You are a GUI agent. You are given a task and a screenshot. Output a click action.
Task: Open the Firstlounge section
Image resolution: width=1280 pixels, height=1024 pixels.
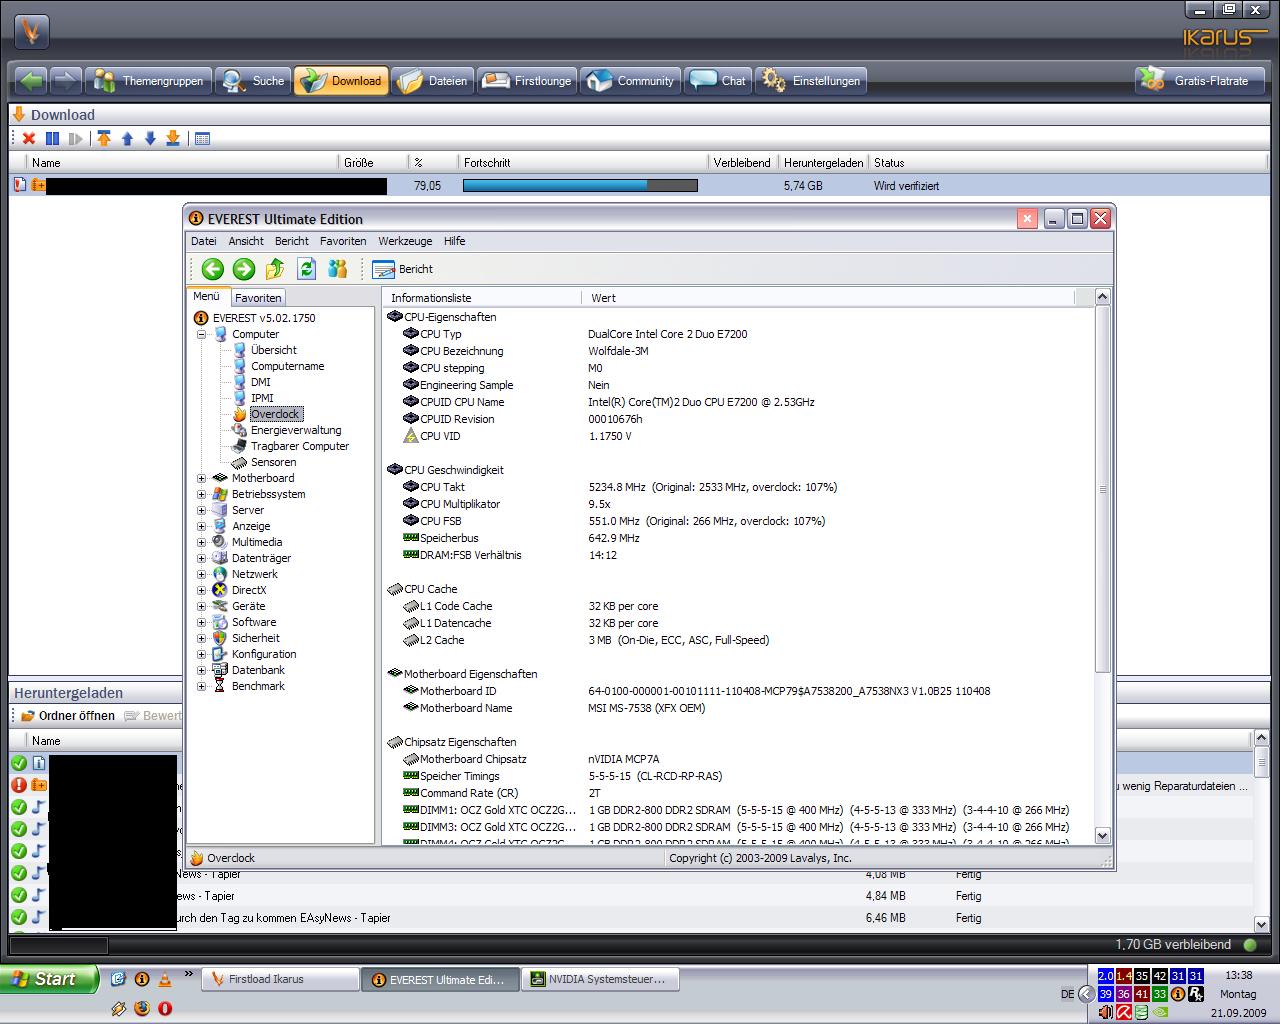[x=527, y=81]
